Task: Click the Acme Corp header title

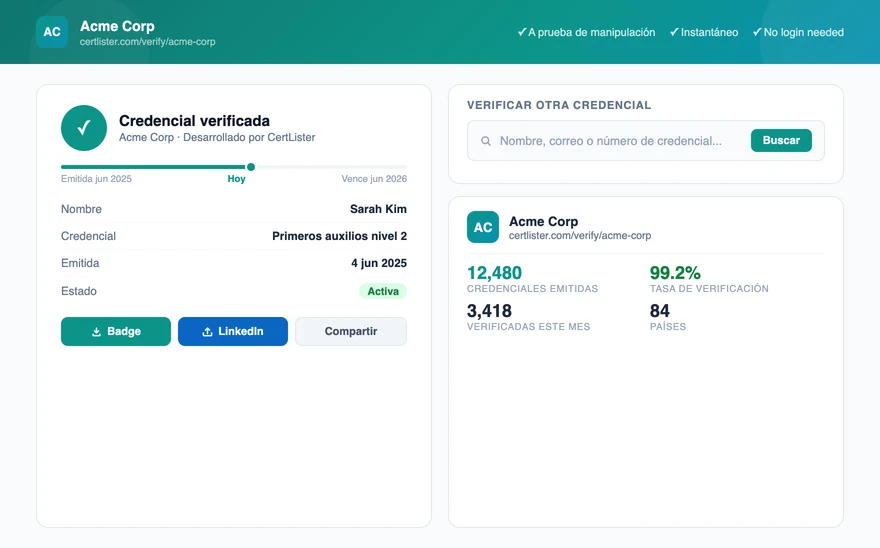Action: point(117,26)
